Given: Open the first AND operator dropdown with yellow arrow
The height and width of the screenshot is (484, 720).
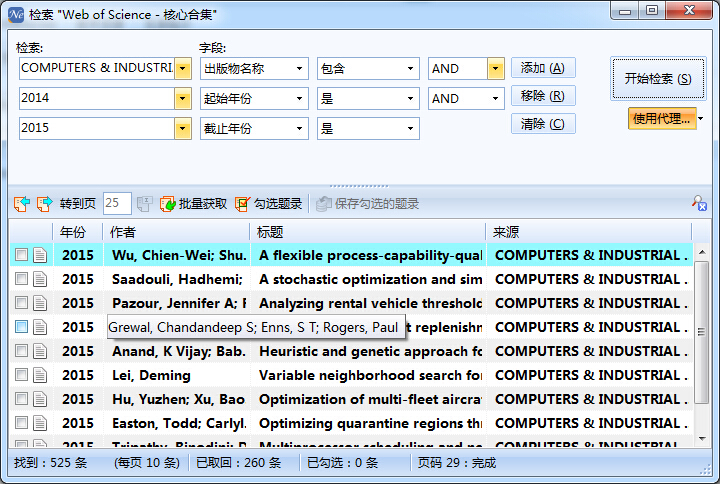Looking at the screenshot, I should click(495, 68).
